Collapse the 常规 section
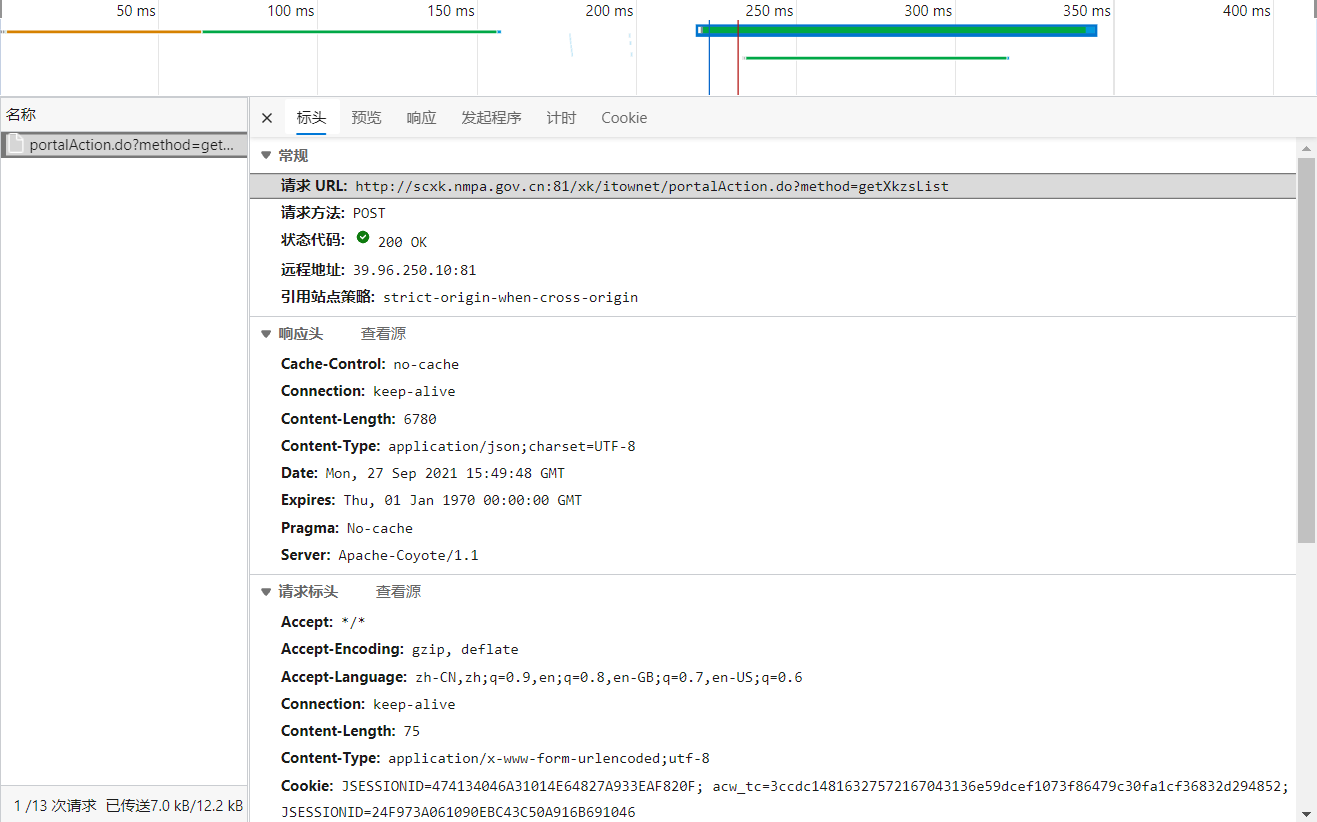 tap(266, 156)
